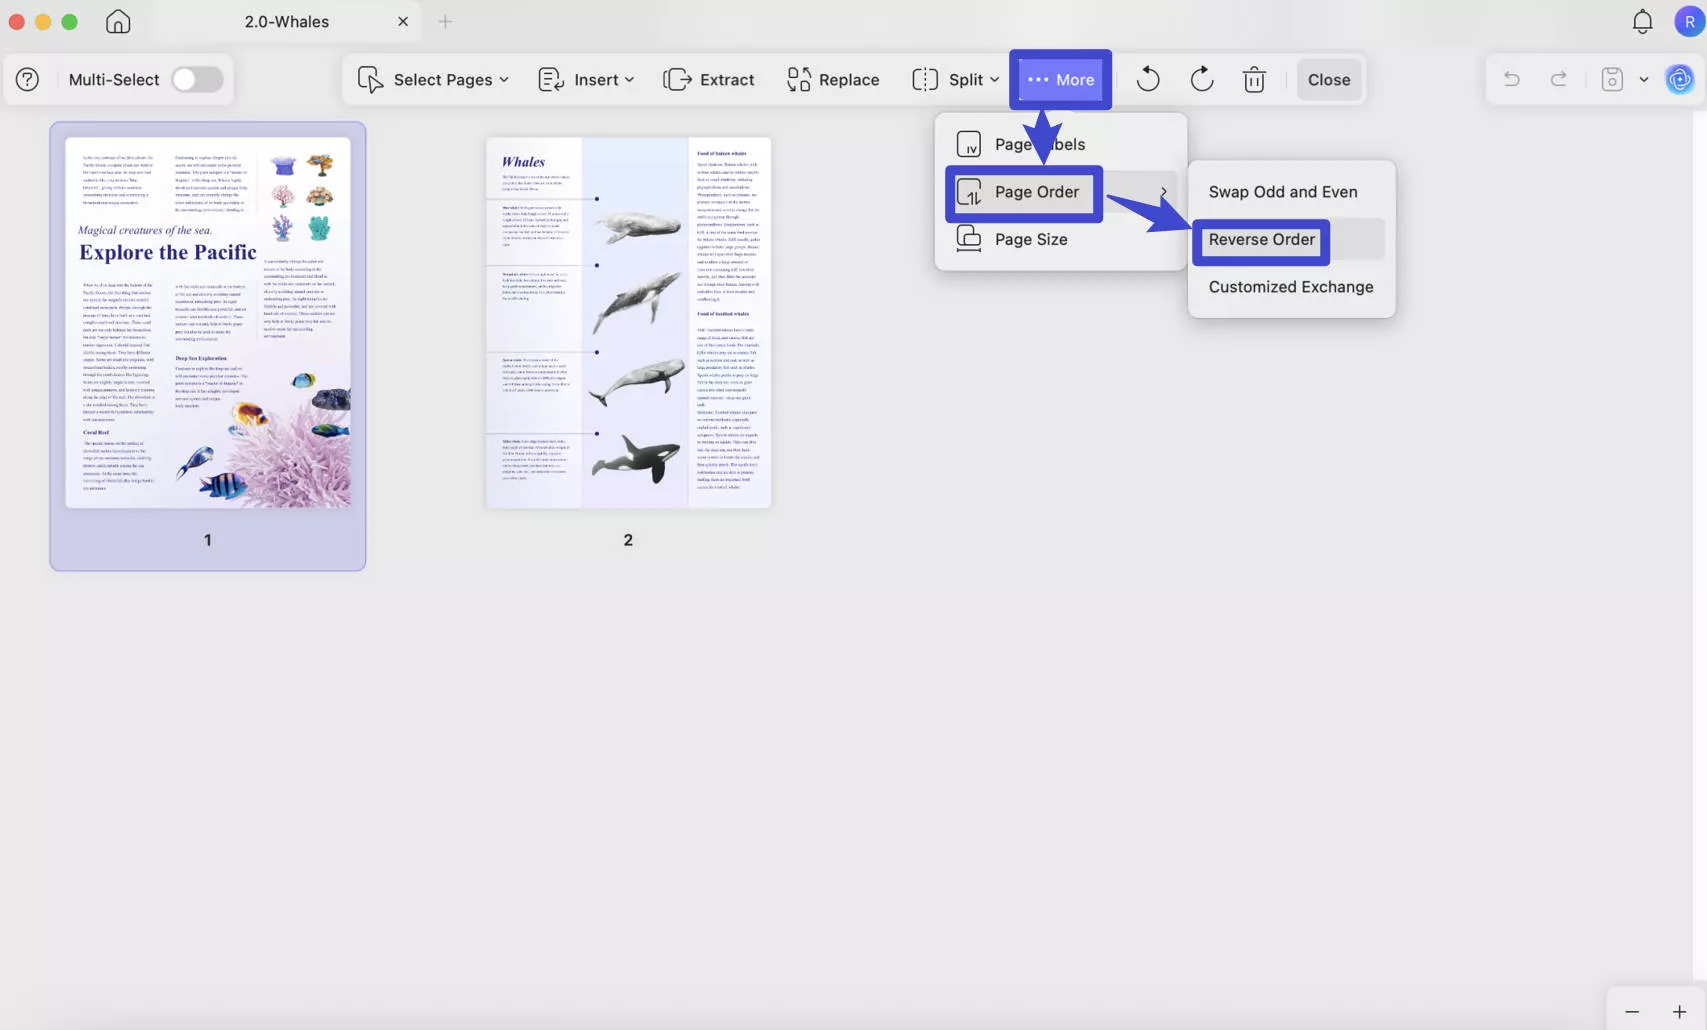Image resolution: width=1707 pixels, height=1030 pixels.
Task: Open the More options menu
Action: coord(1060,79)
